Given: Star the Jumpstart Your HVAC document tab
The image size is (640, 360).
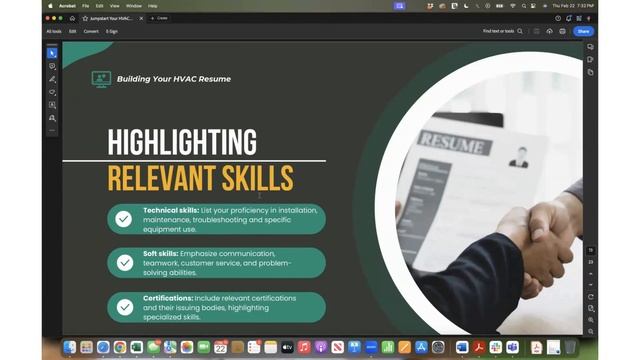Looking at the screenshot, I should point(85,18).
